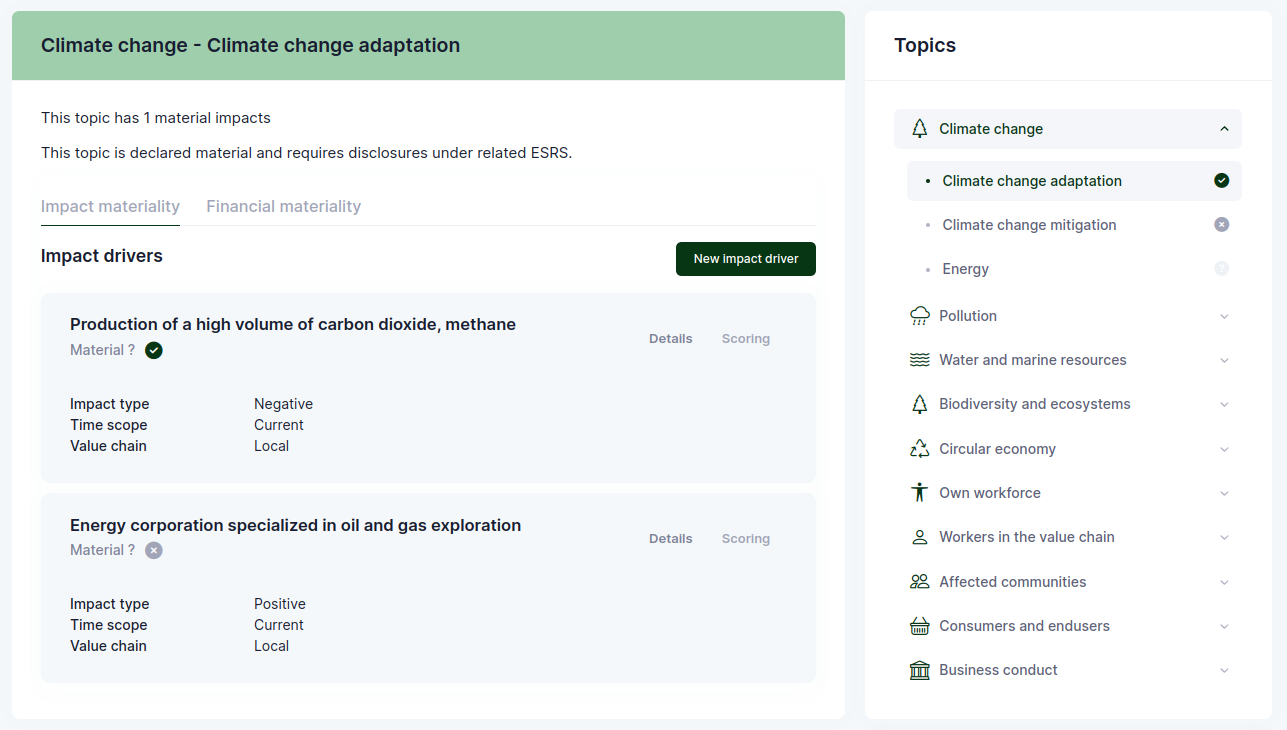Switch to the Financial materiality tab
The height and width of the screenshot is (730, 1287).
(283, 207)
